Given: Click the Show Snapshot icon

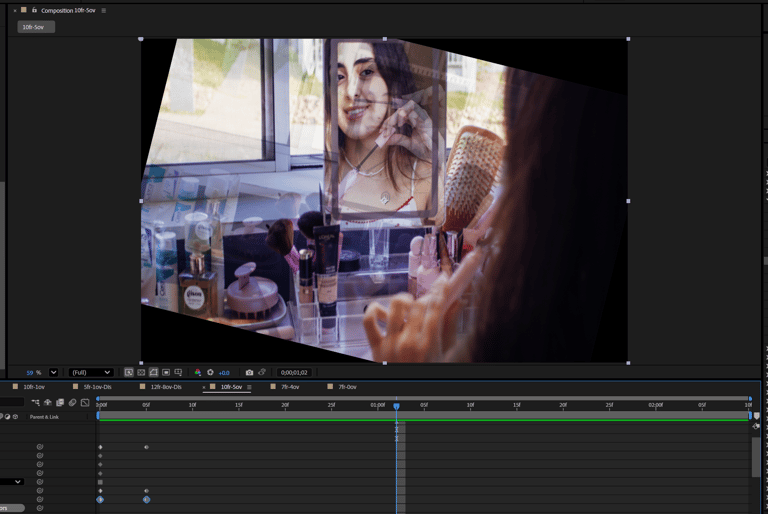Looking at the screenshot, I should tap(262, 372).
